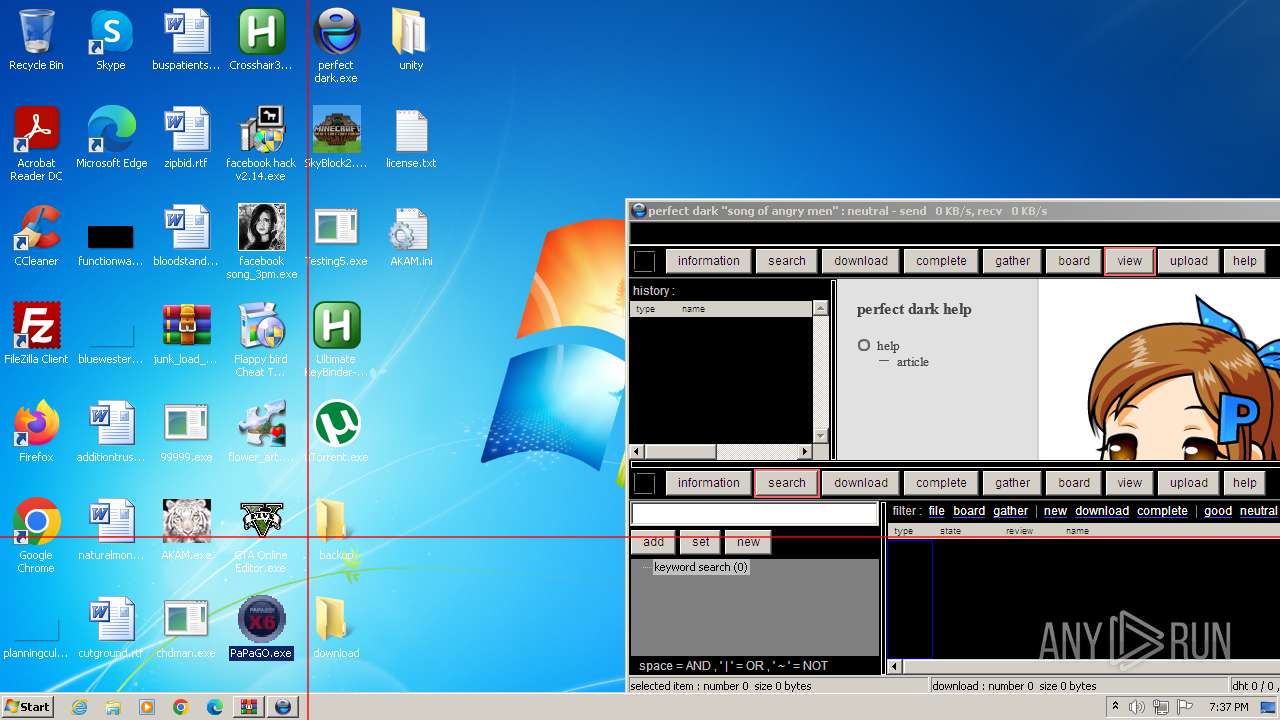Select the license.txt file icon

coord(411,138)
